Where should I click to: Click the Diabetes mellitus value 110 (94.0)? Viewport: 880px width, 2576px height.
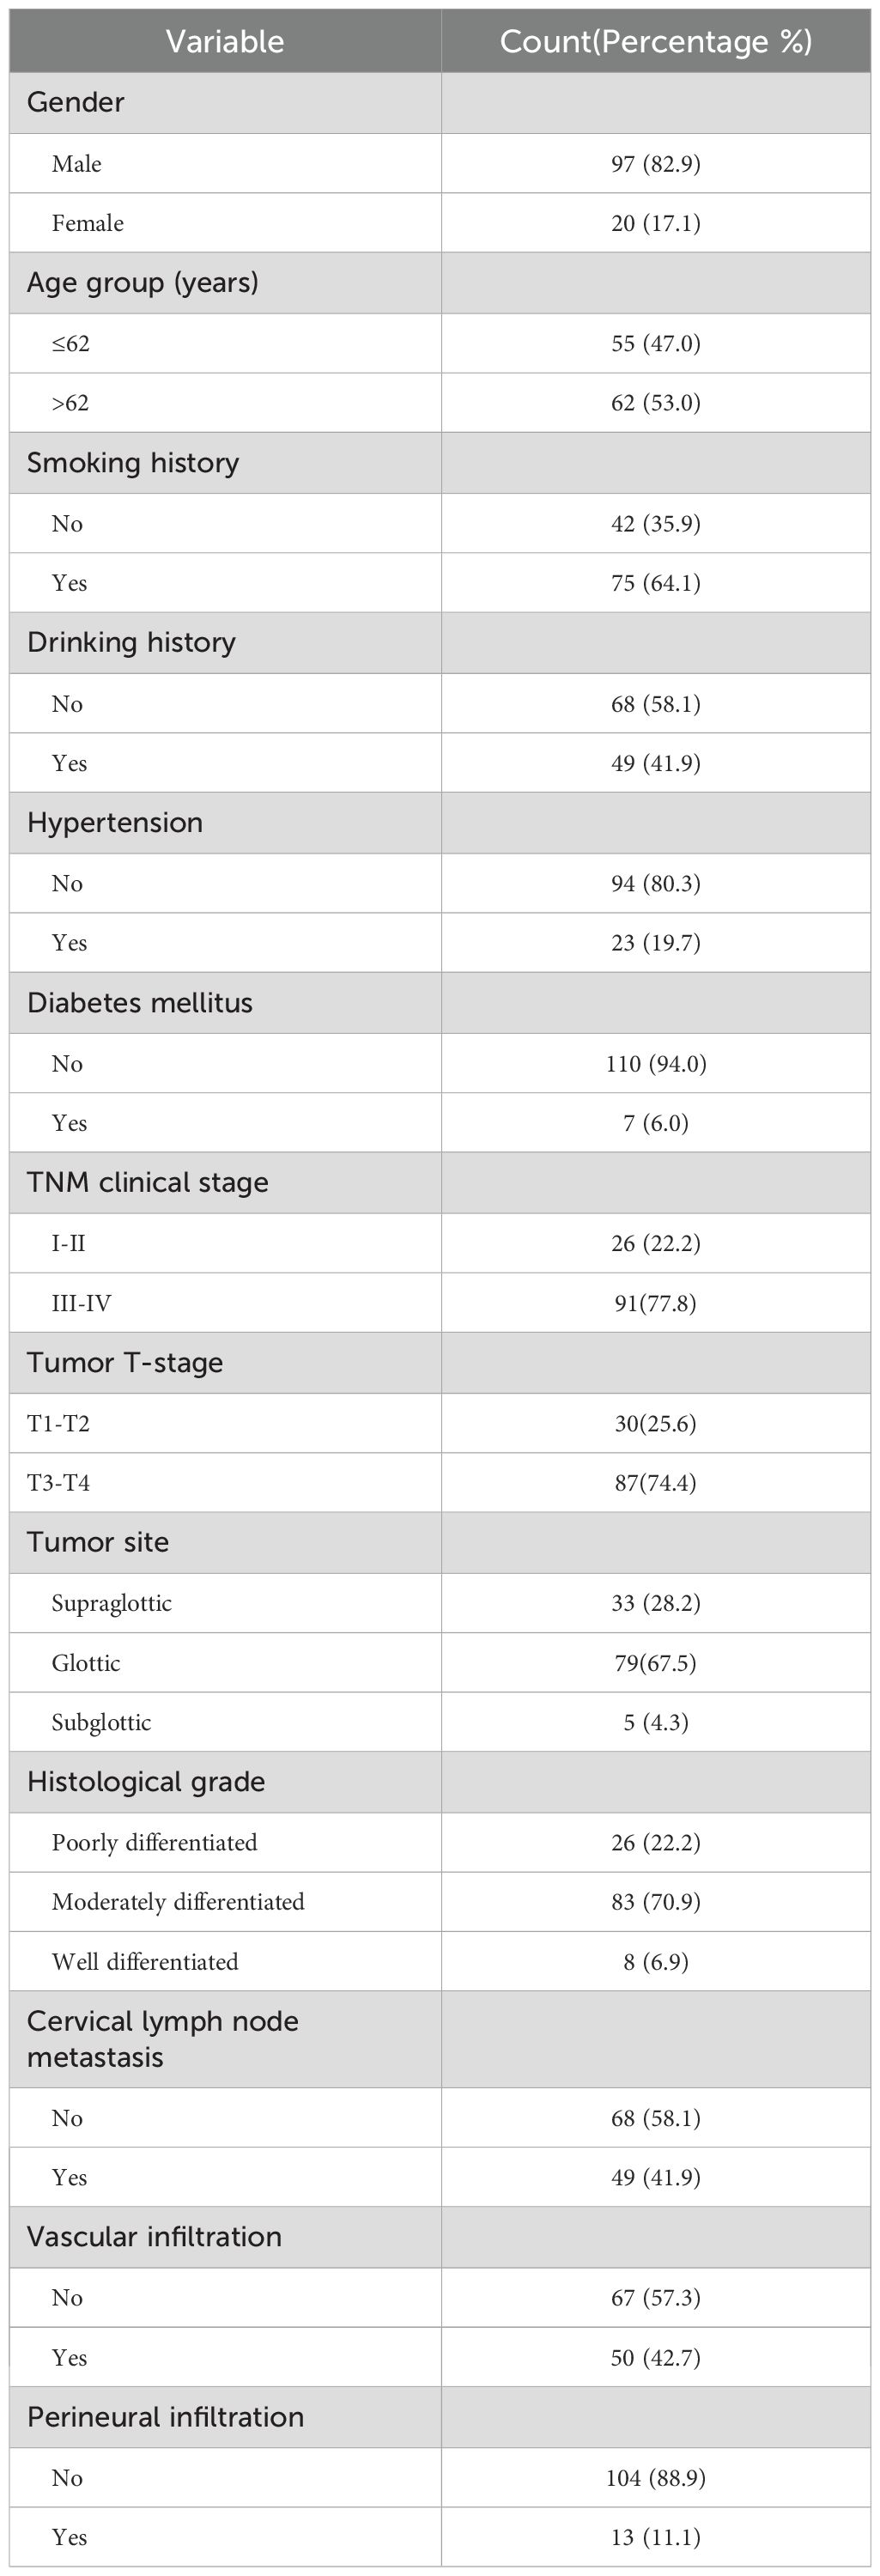655,1063
